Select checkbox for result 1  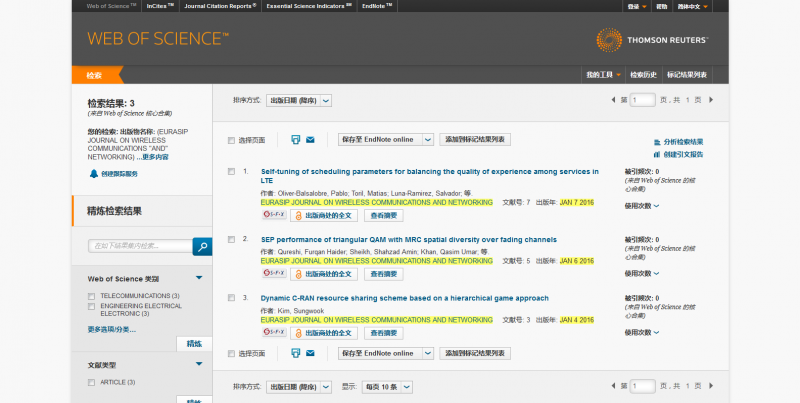(x=231, y=172)
